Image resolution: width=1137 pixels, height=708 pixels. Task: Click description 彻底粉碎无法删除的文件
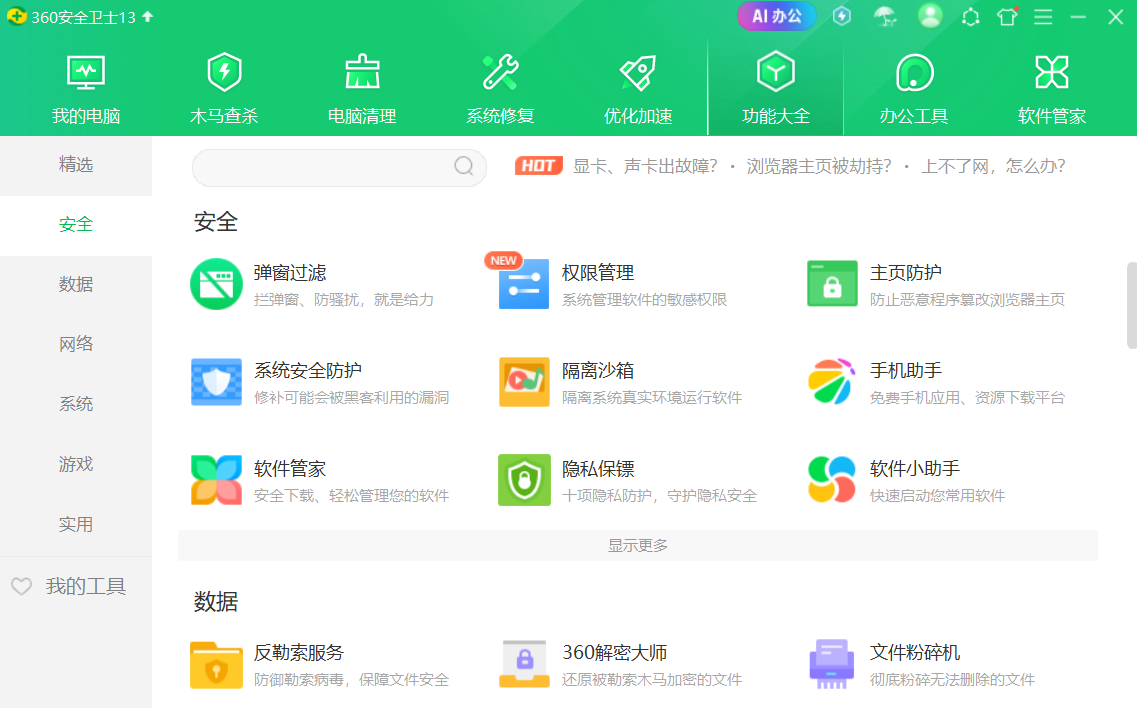tap(952, 680)
